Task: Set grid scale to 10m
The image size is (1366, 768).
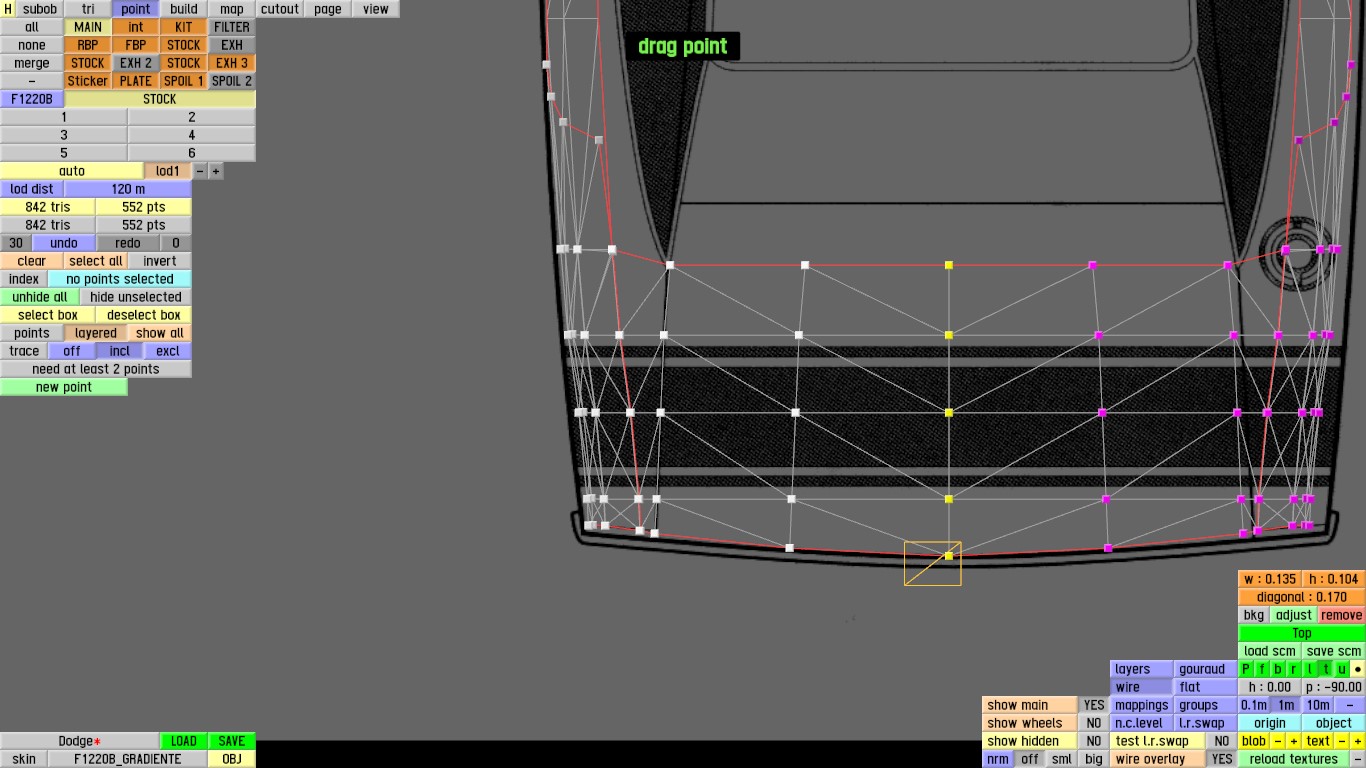Action: (x=1318, y=705)
